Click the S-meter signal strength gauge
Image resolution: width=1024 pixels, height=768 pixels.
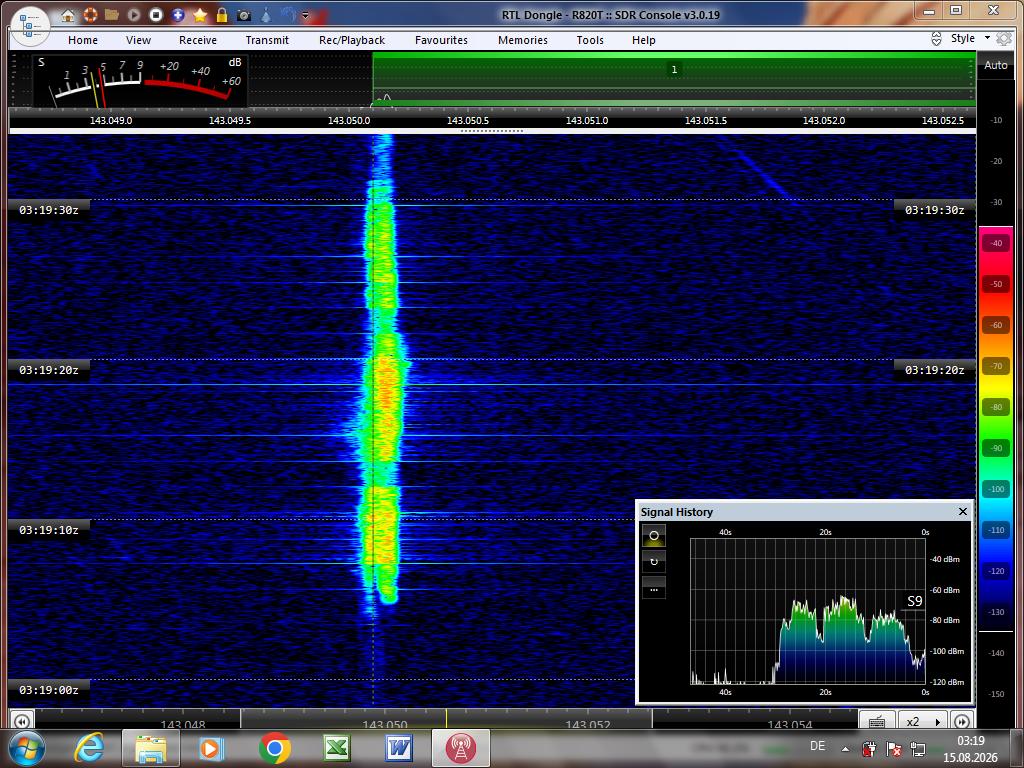tap(140, 81)
